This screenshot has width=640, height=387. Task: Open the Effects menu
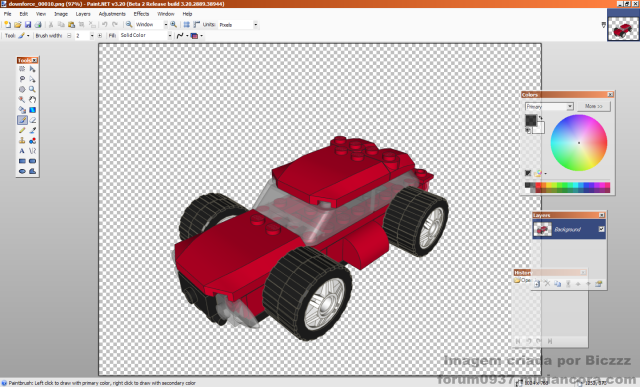(141, 14)
